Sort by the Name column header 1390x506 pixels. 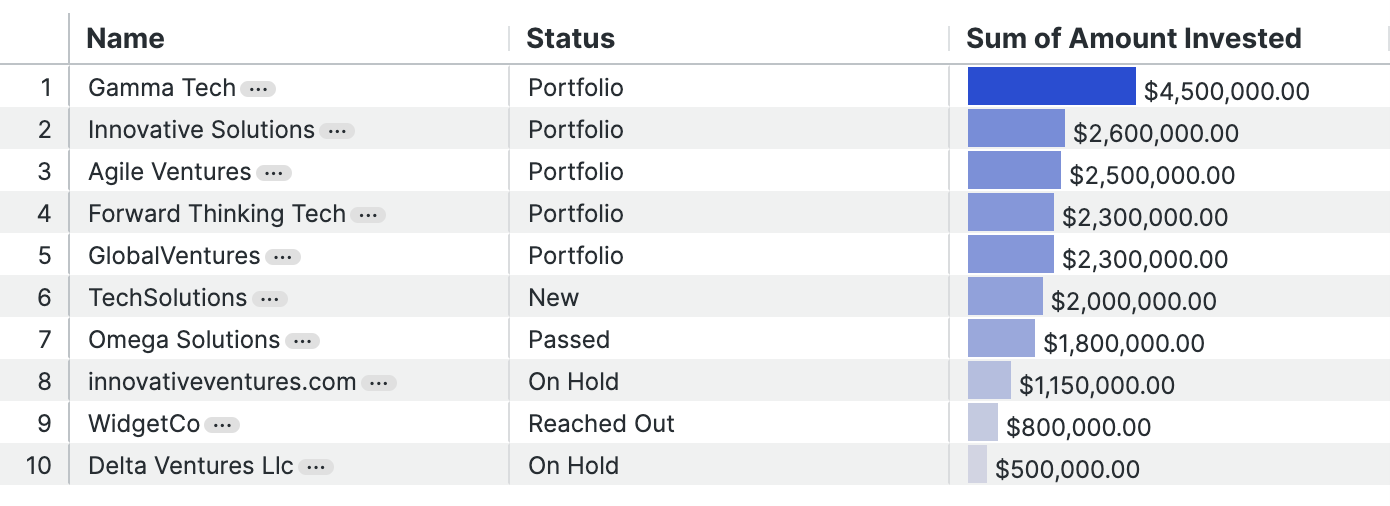coord(125,39)
